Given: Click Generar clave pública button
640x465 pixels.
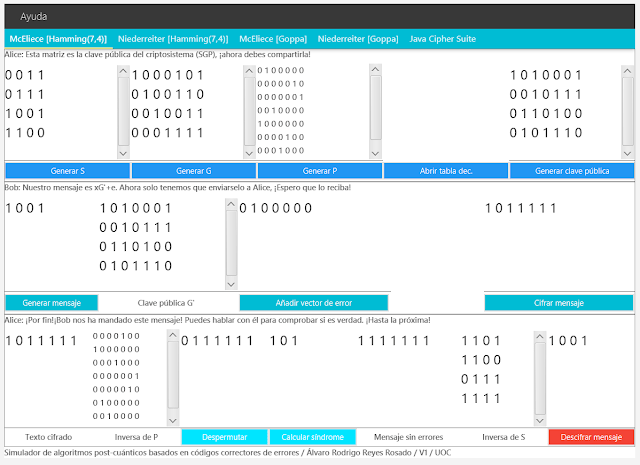Looking at the screenshot, I should [x=571, y=171].
